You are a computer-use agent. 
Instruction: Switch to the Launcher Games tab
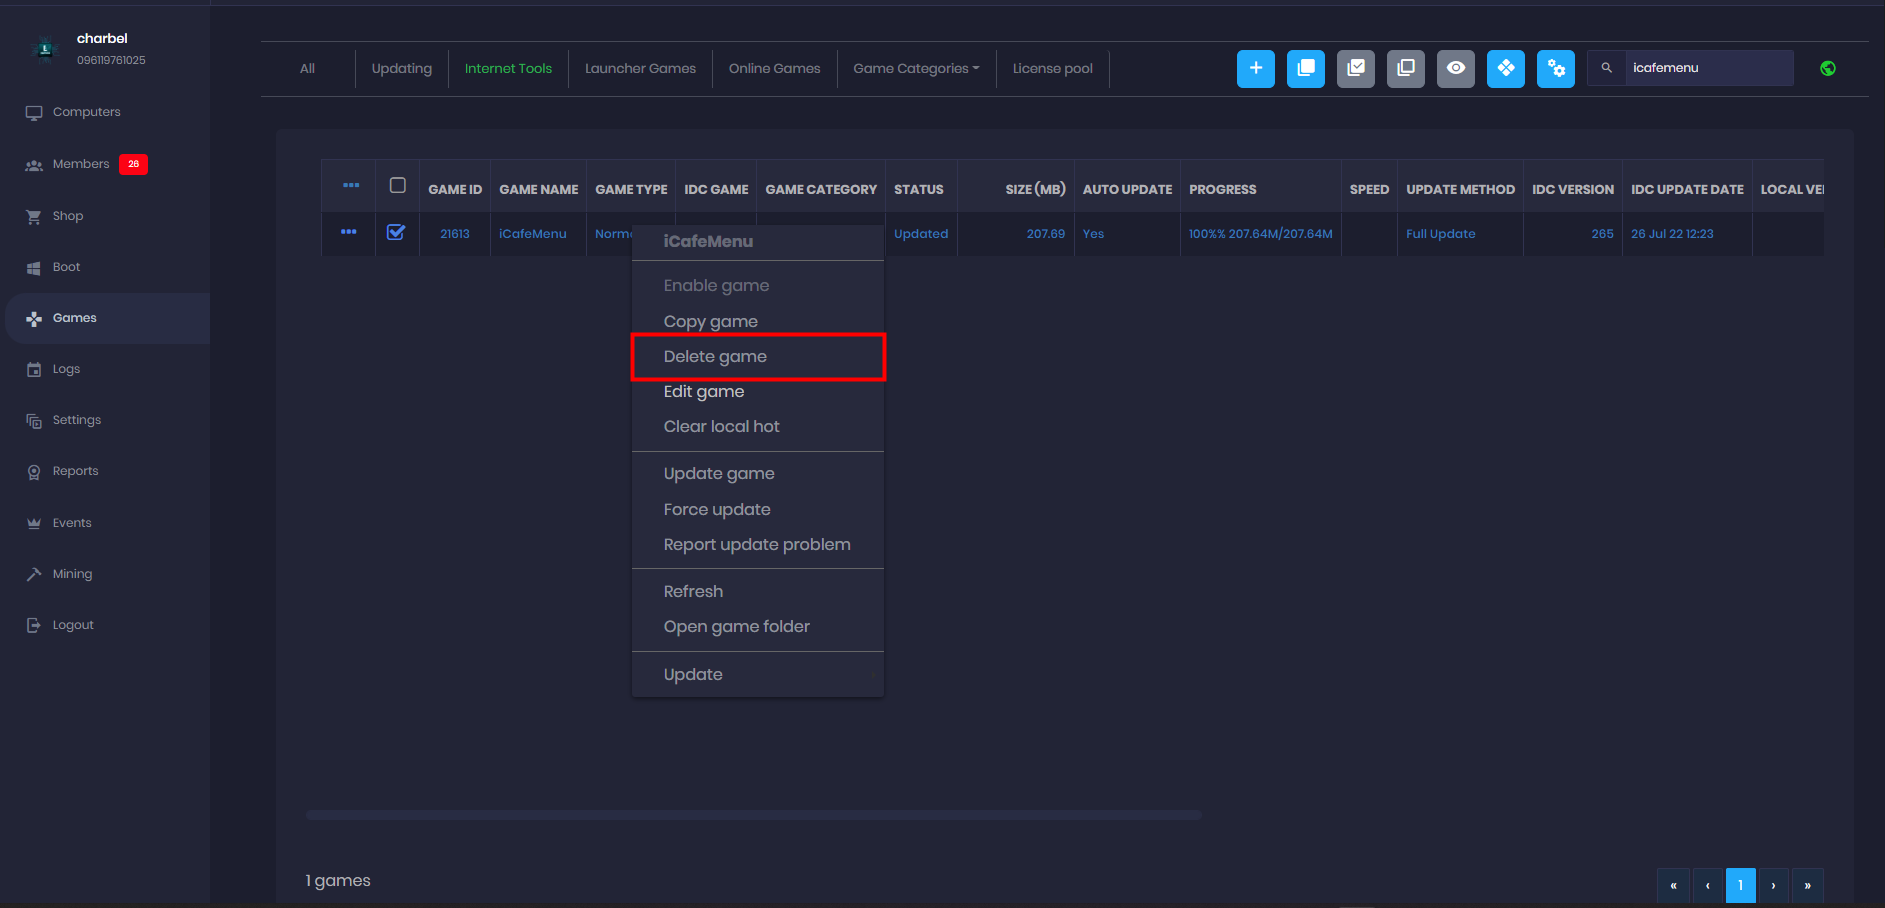[640, 68]
